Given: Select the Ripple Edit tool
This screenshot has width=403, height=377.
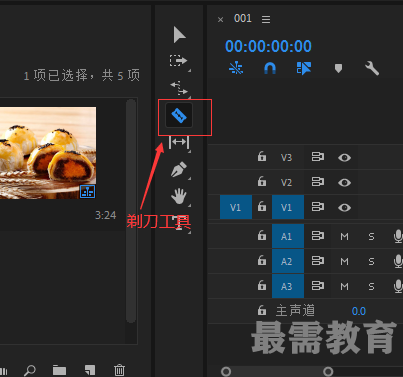Looking at the screenshot, I should (x=179, y=88).
